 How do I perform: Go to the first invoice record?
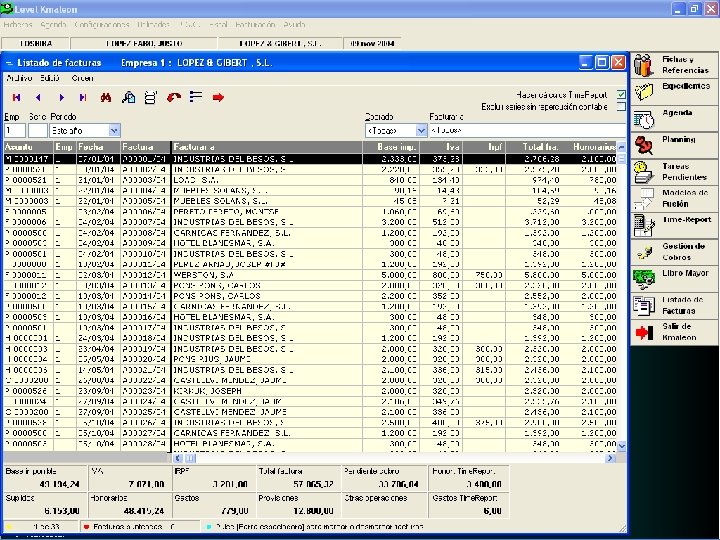point(17,97)
